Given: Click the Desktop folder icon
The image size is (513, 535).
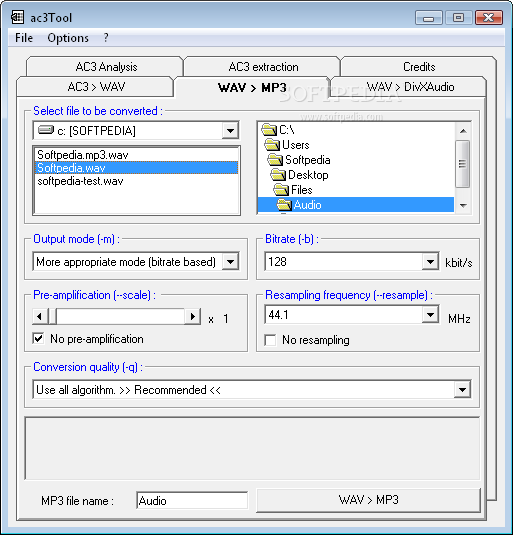Looking at the screenshot, I should pos(278,175).
